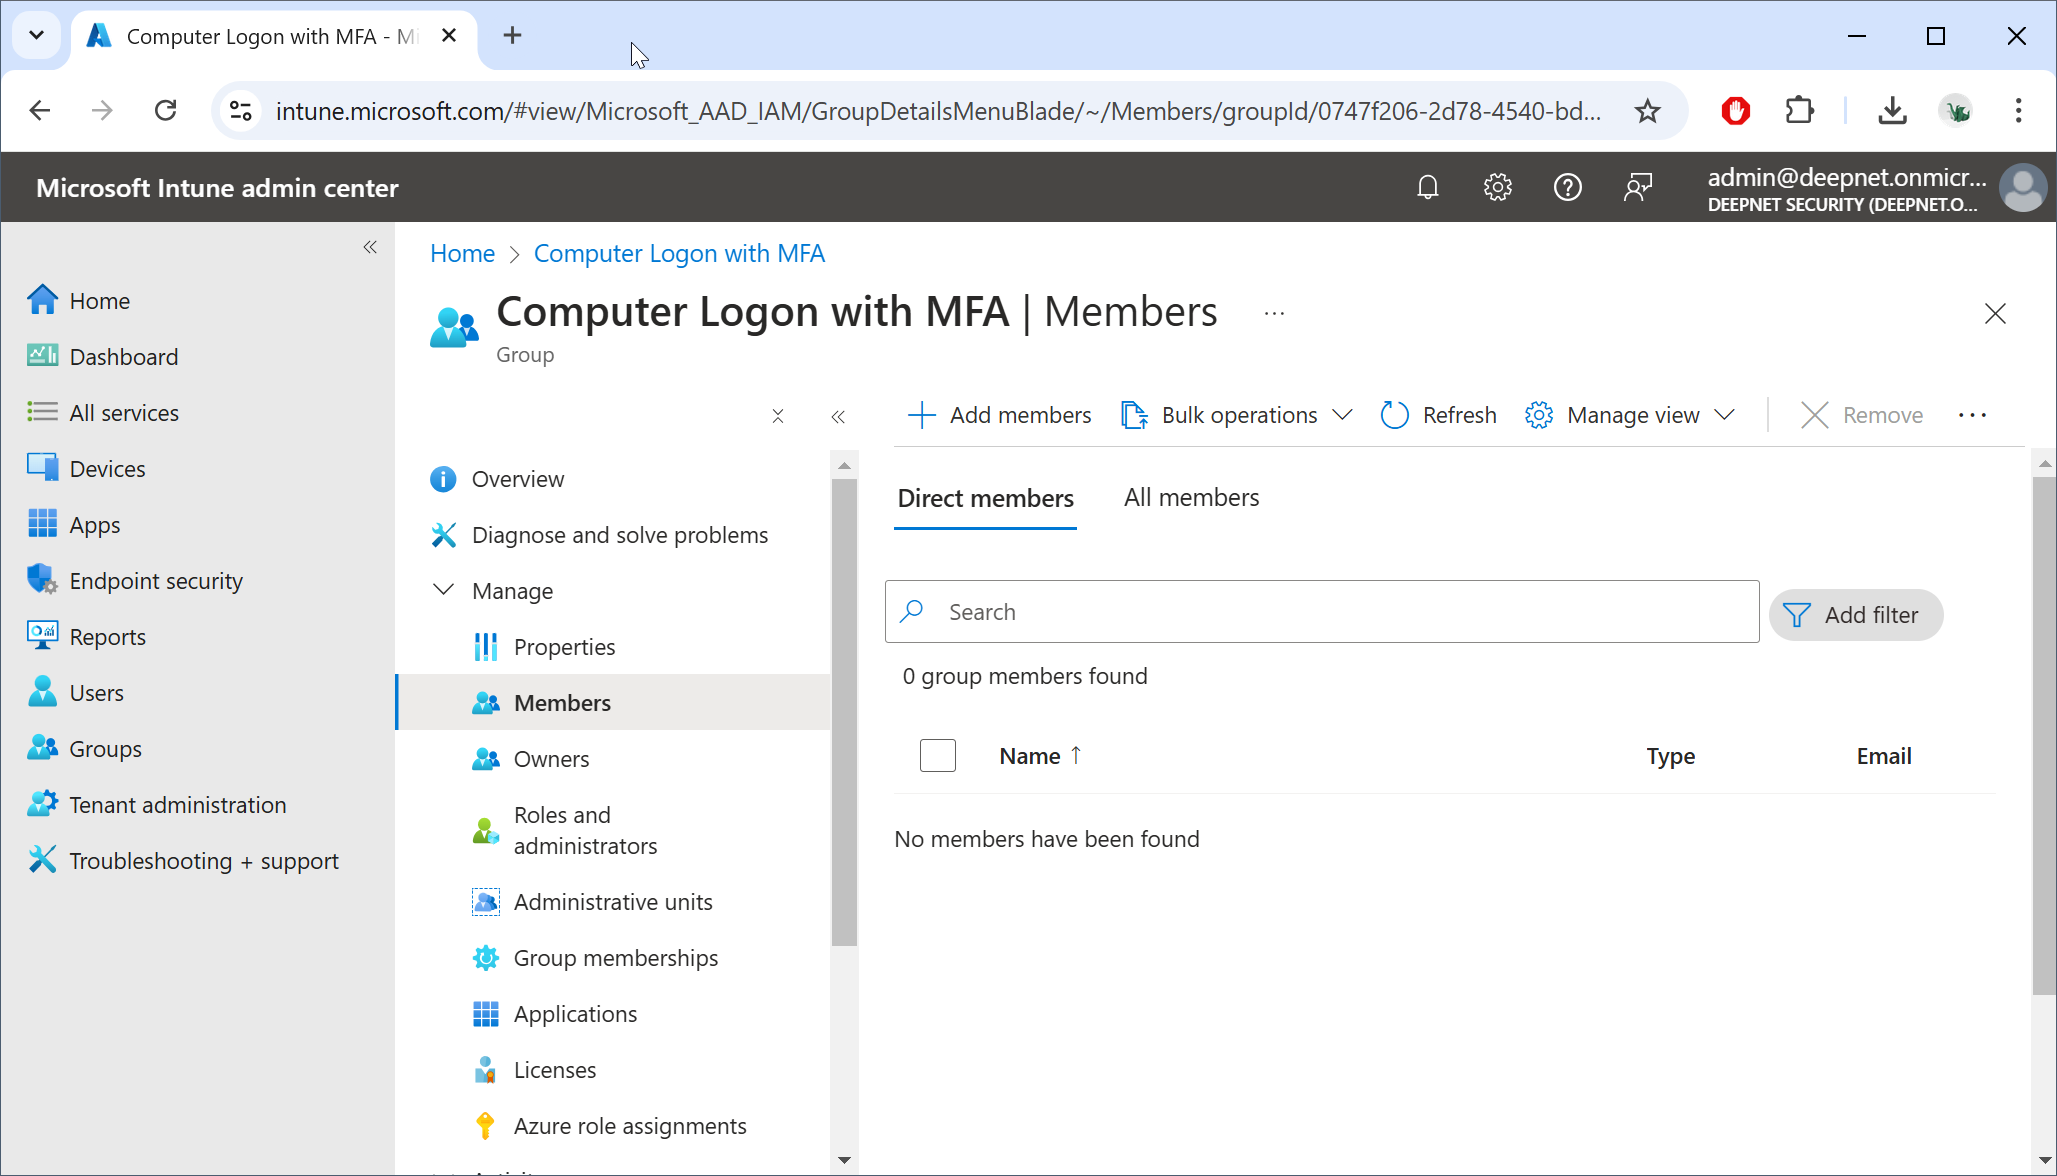Collapse the left navigation sidebar
The width and height of the screenshot is (2057, 1176).
click(370, 247)
